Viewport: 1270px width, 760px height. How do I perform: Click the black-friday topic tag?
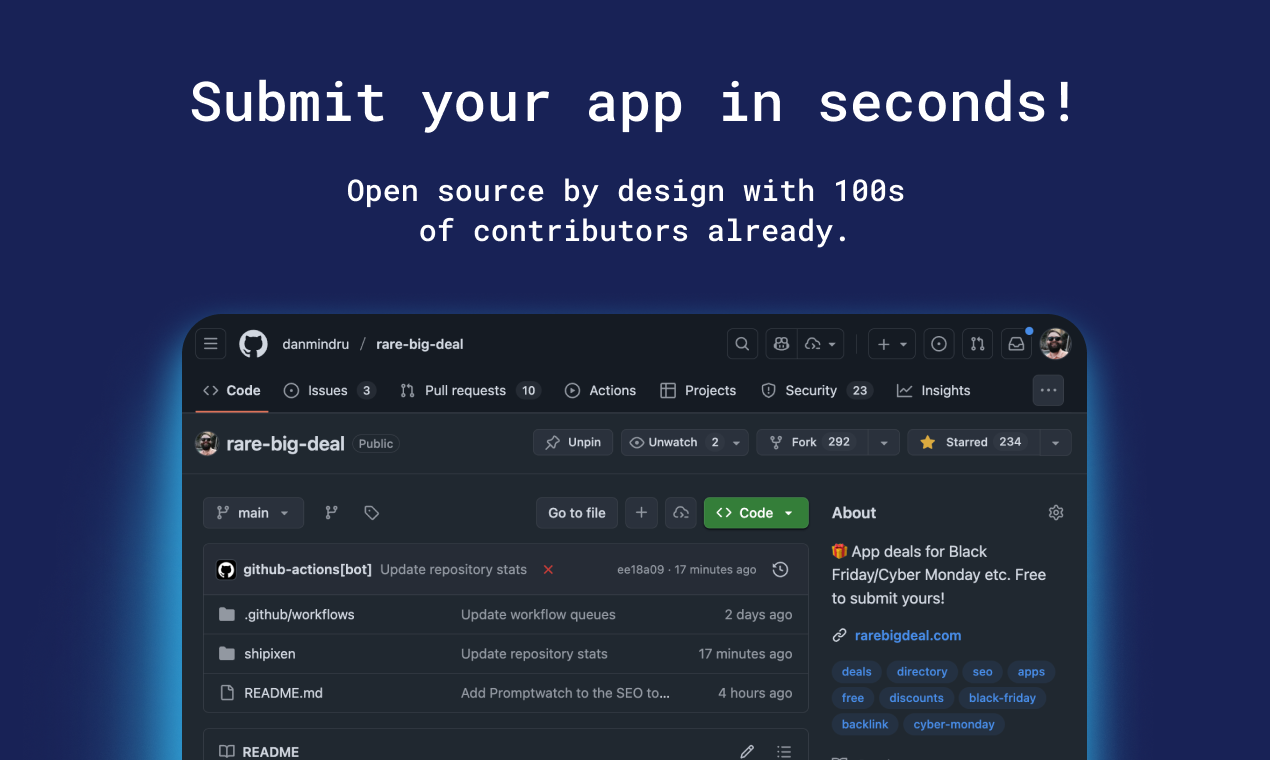click(x=1002, y=698)
